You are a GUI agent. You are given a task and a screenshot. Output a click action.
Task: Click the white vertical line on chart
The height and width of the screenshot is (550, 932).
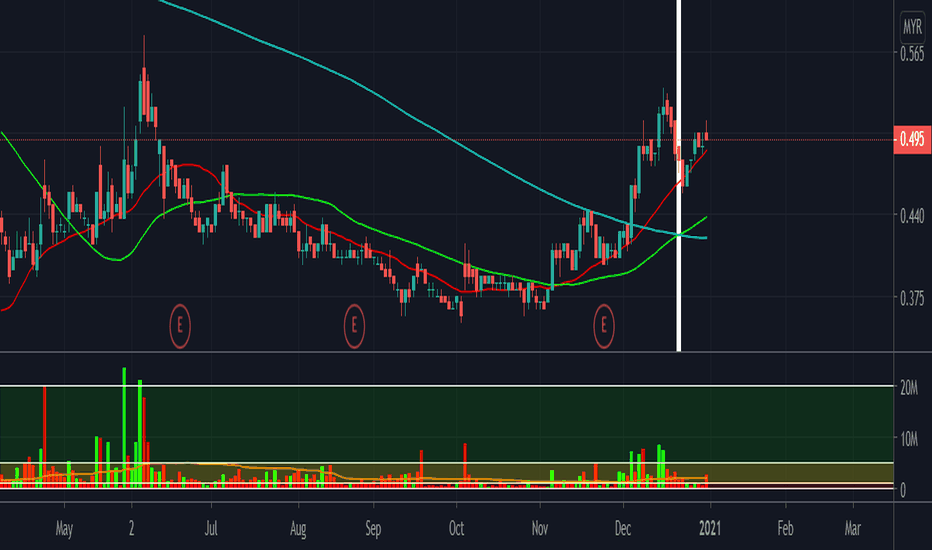coord(679,175)
